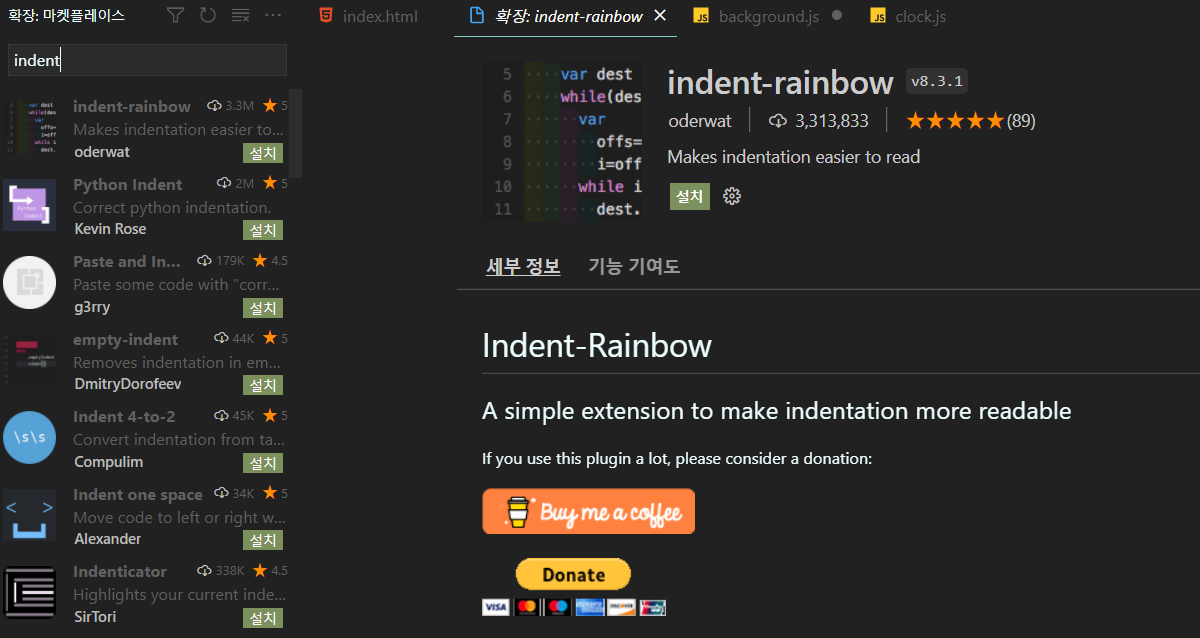Select Indent one space list entry title

[138, 494]
